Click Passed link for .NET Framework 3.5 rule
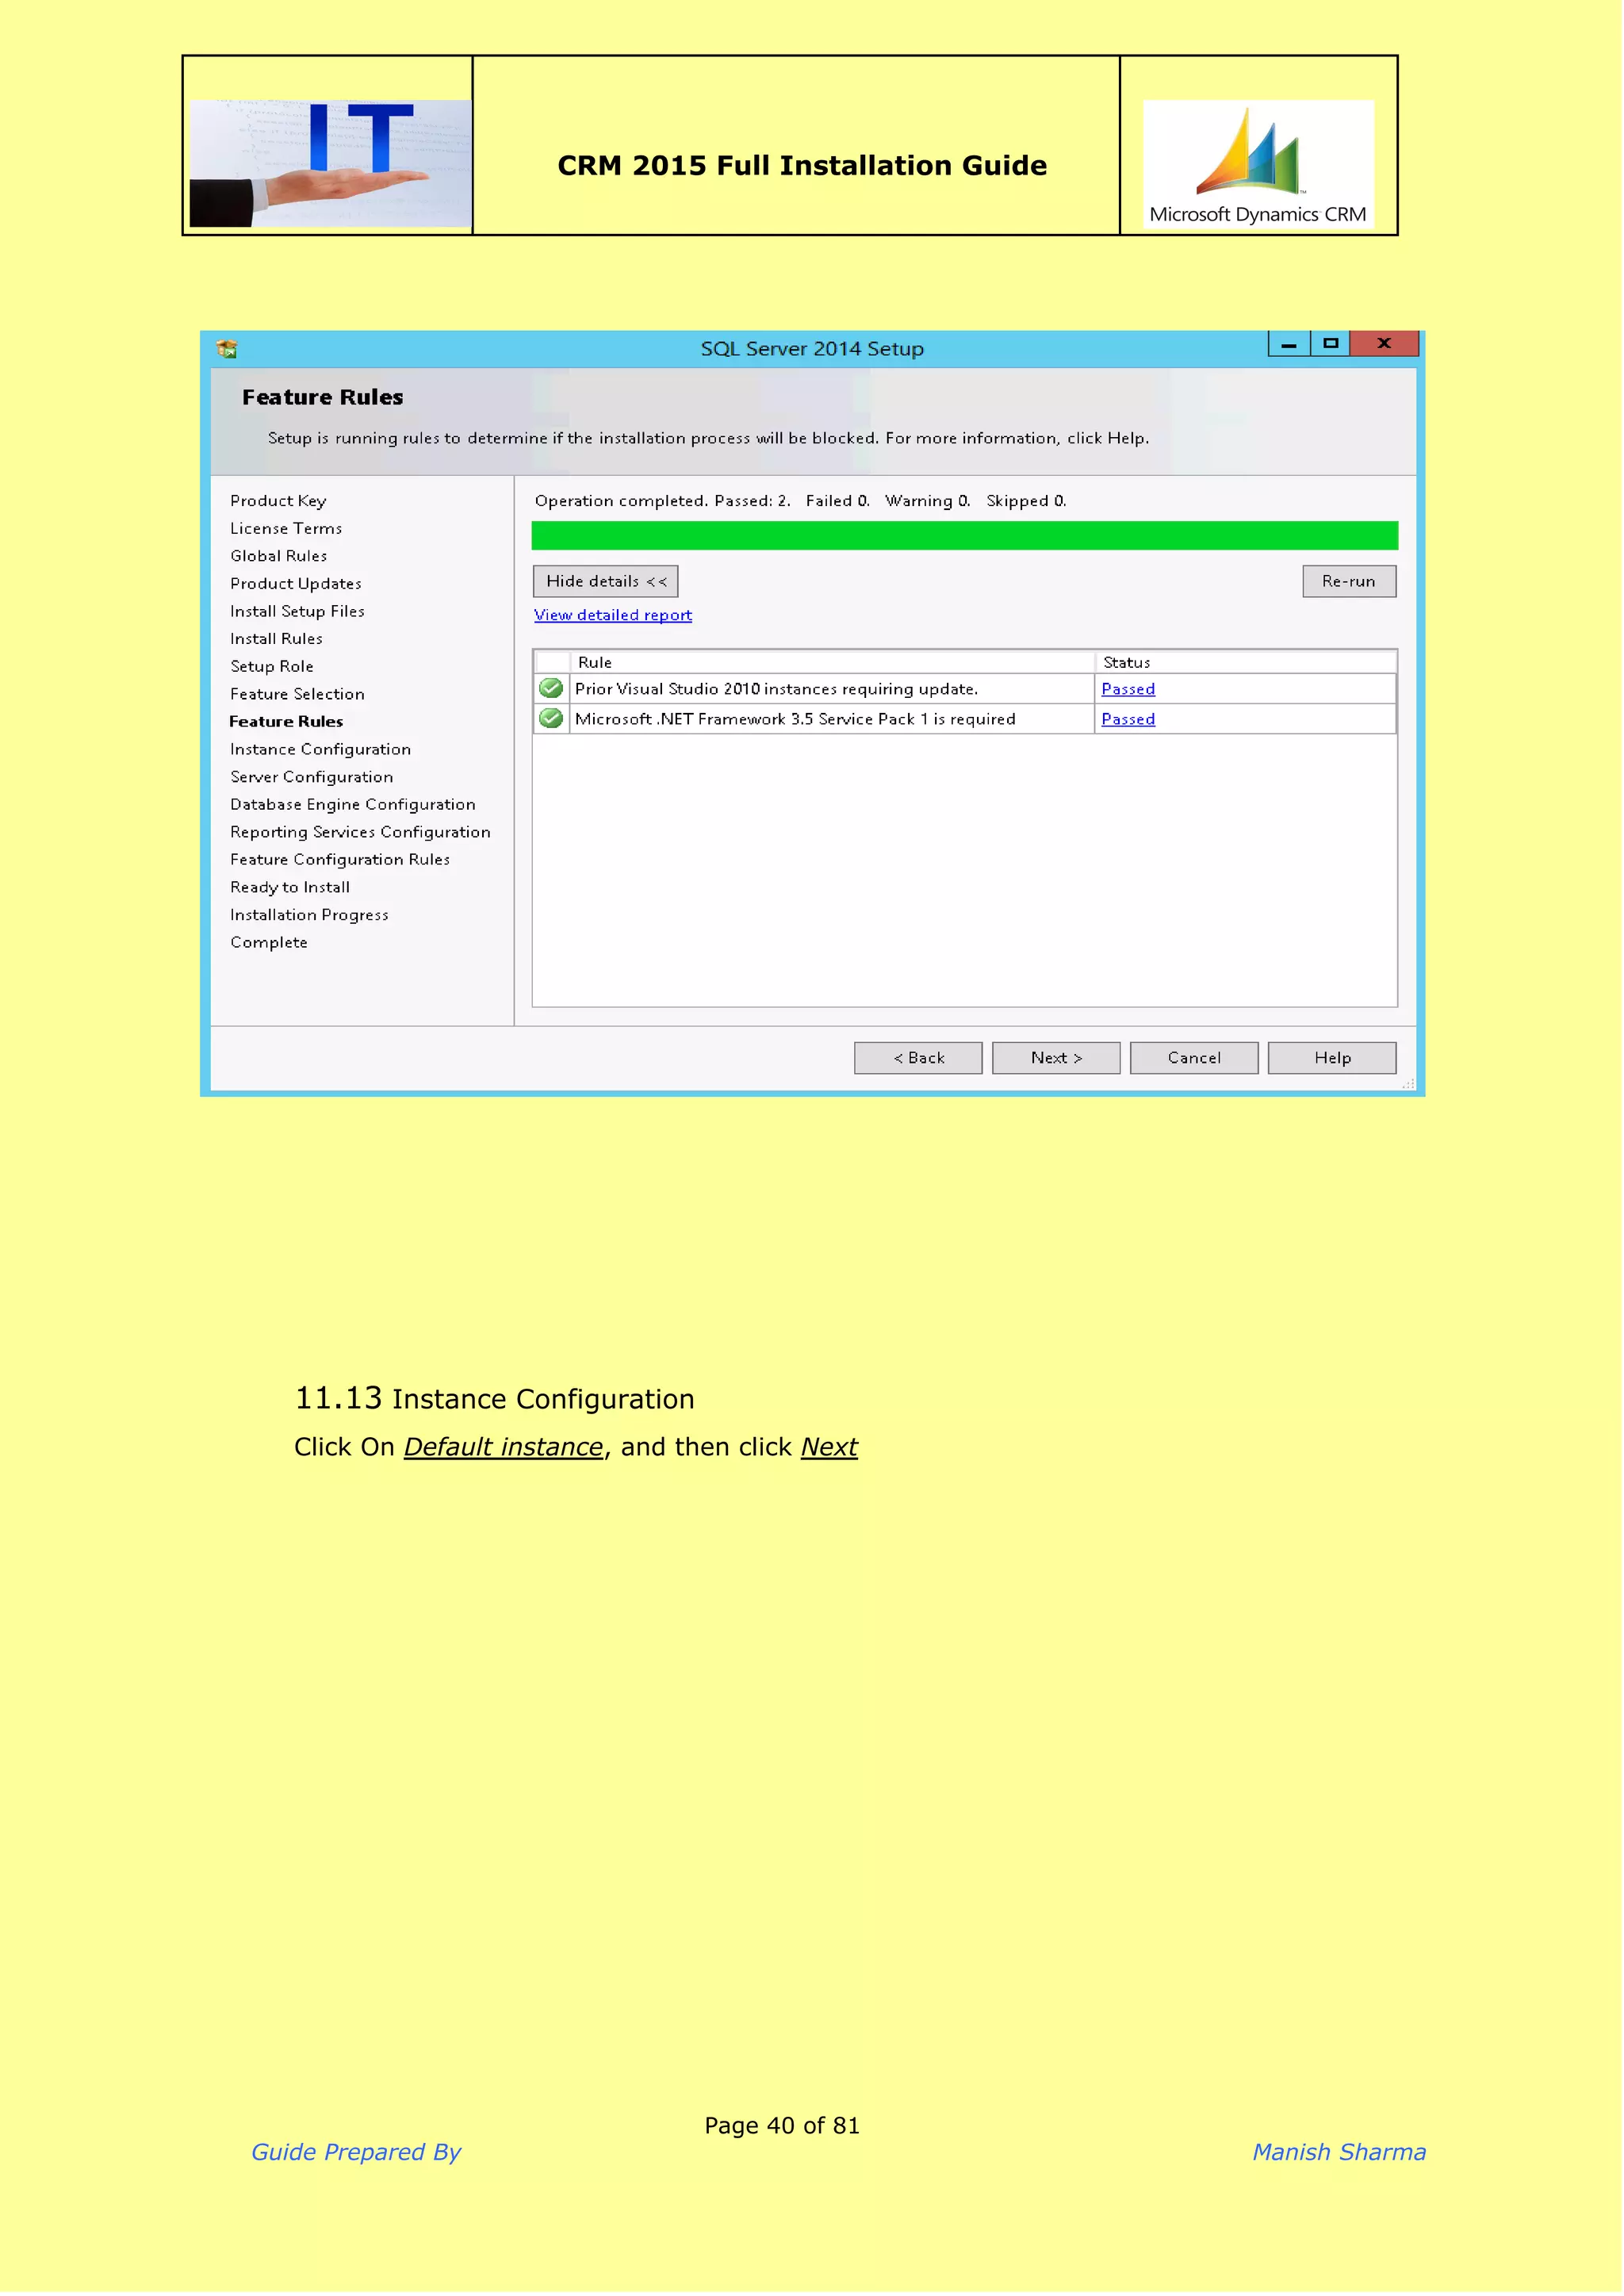The height and width of the screenshot is (2296, 1624). [x=1129, y=720]
